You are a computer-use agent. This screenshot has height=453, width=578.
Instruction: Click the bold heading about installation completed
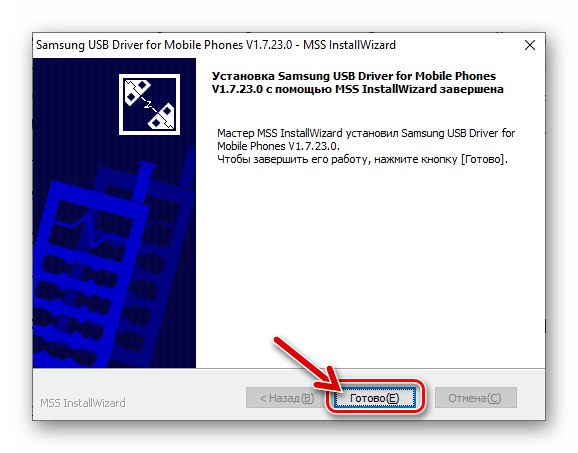358,82
